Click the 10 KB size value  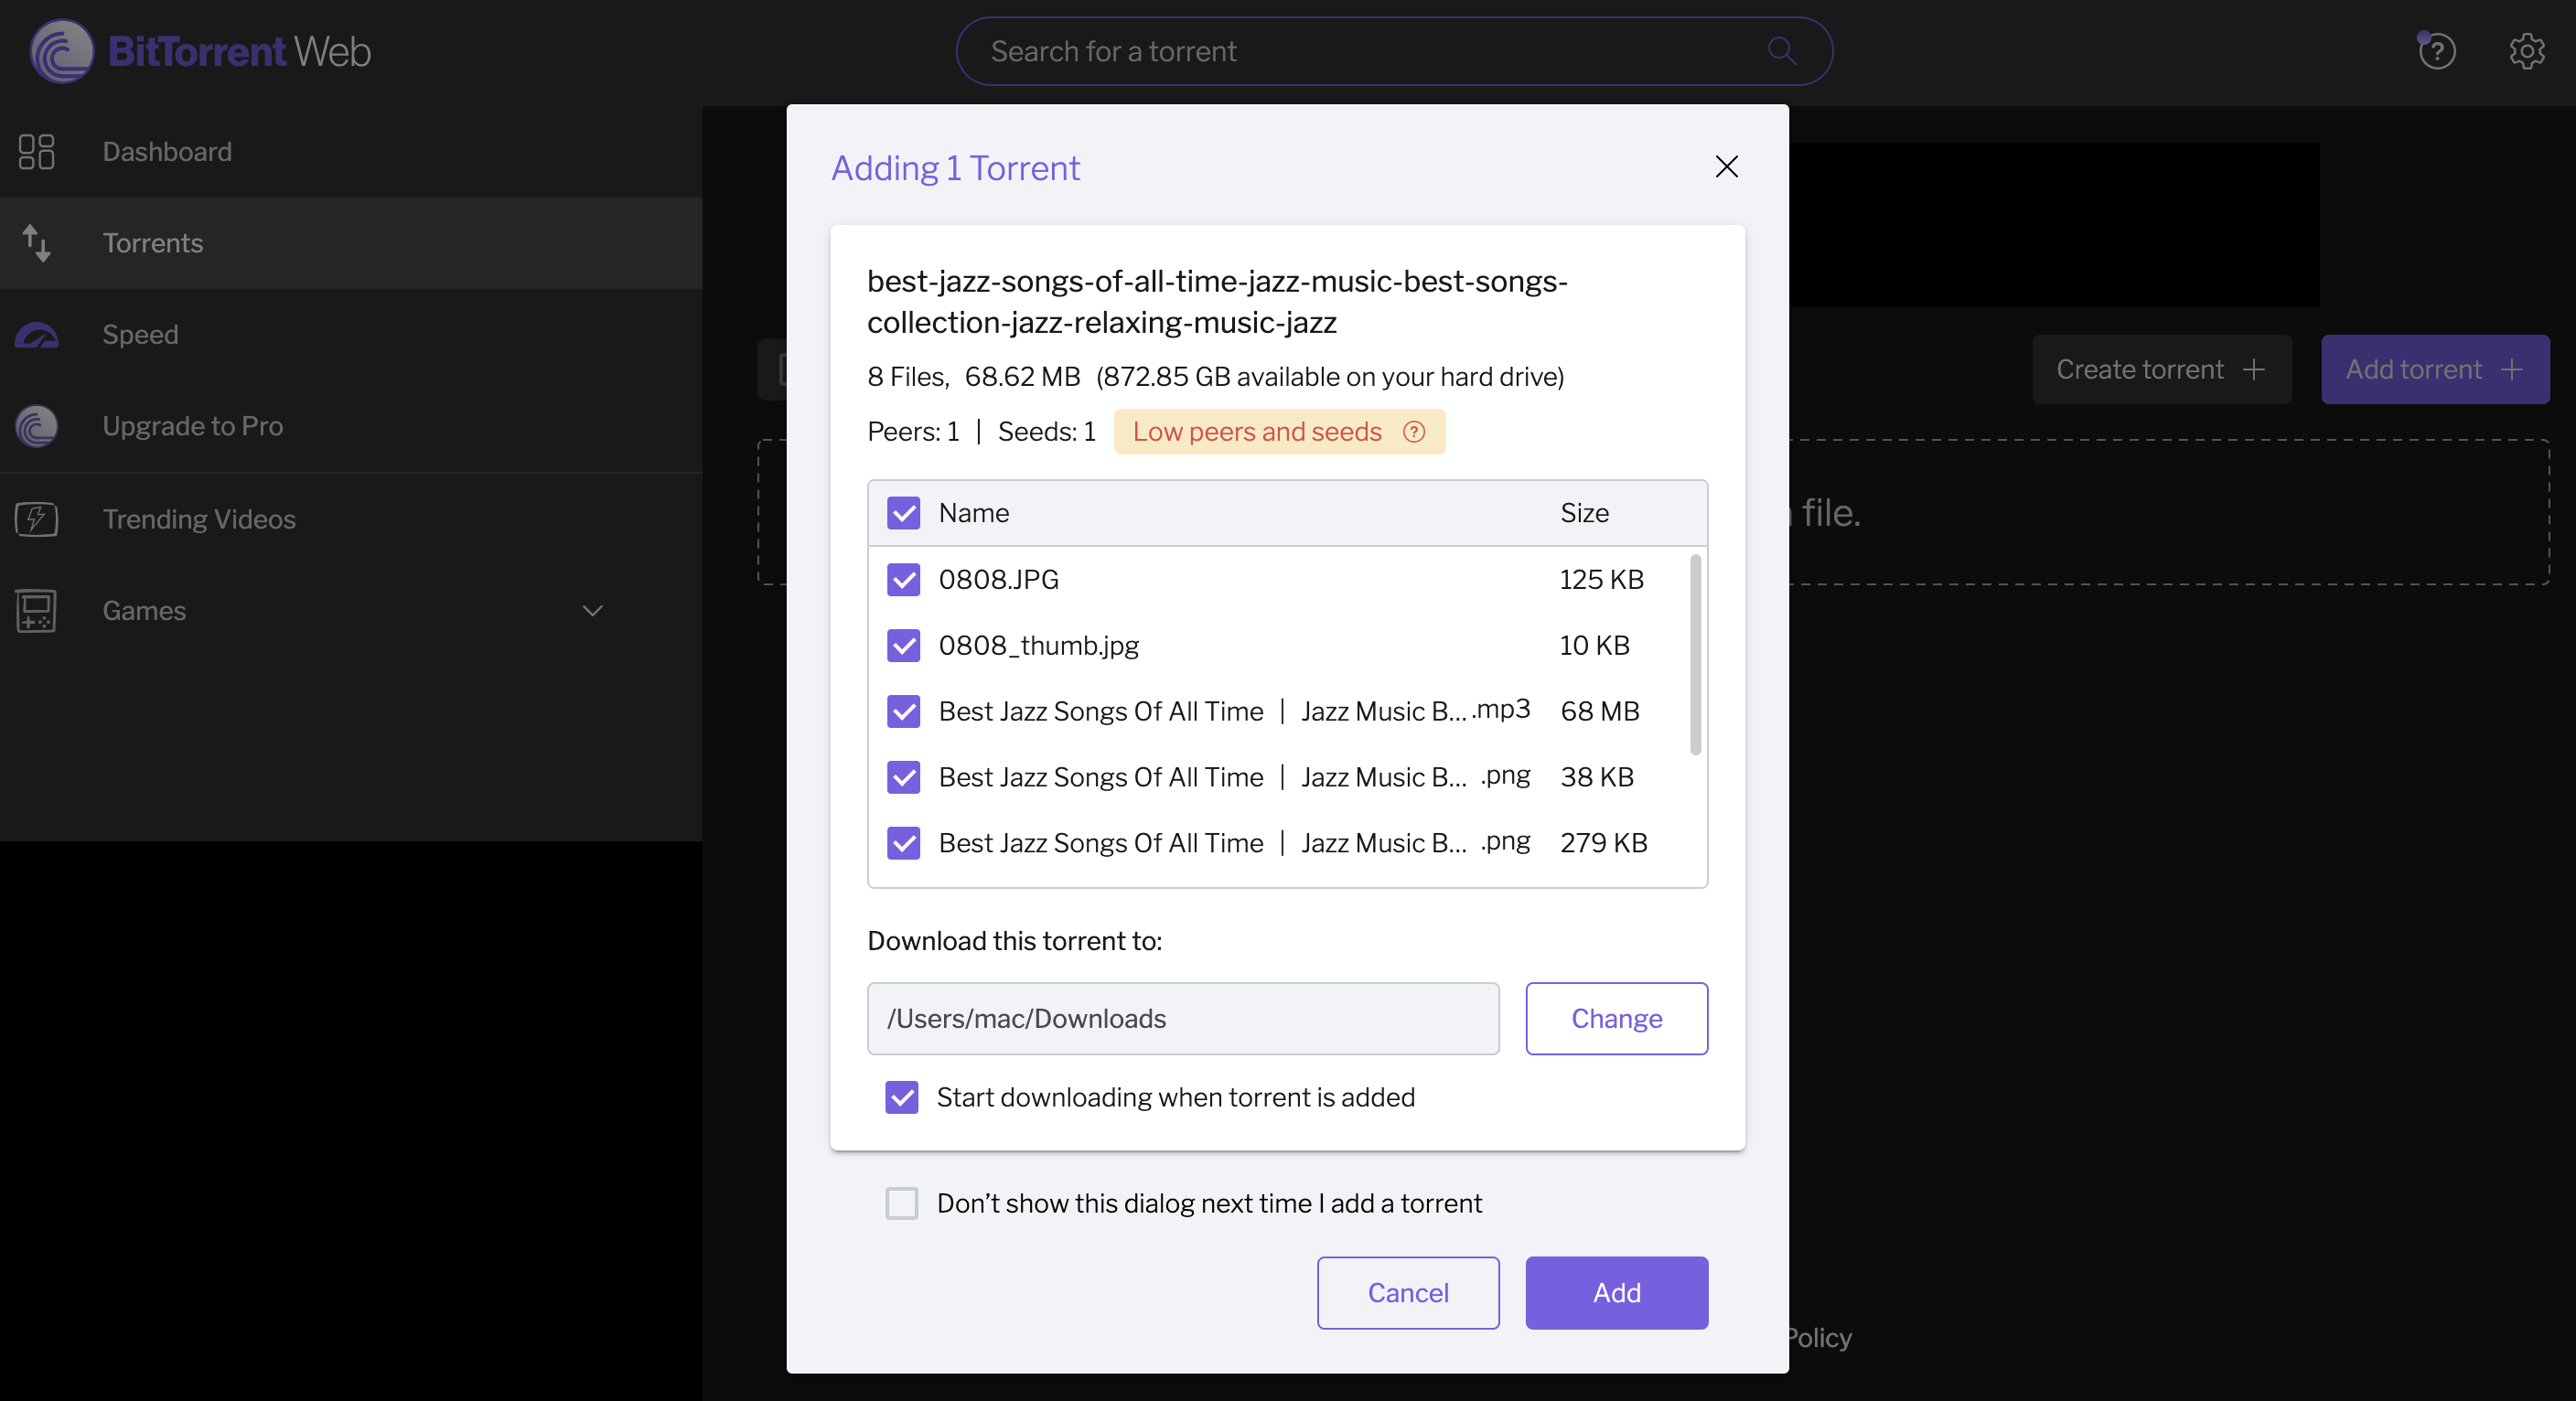1594,645
